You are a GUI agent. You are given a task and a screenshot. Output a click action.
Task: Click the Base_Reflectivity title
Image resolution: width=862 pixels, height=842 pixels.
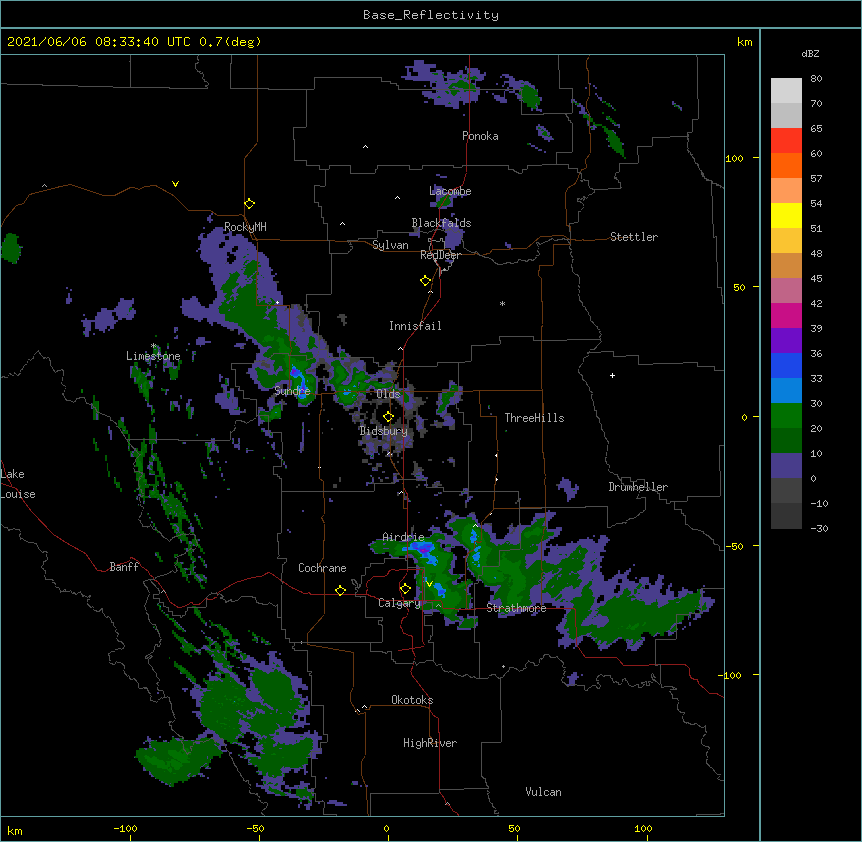click(x=431, y=15)
